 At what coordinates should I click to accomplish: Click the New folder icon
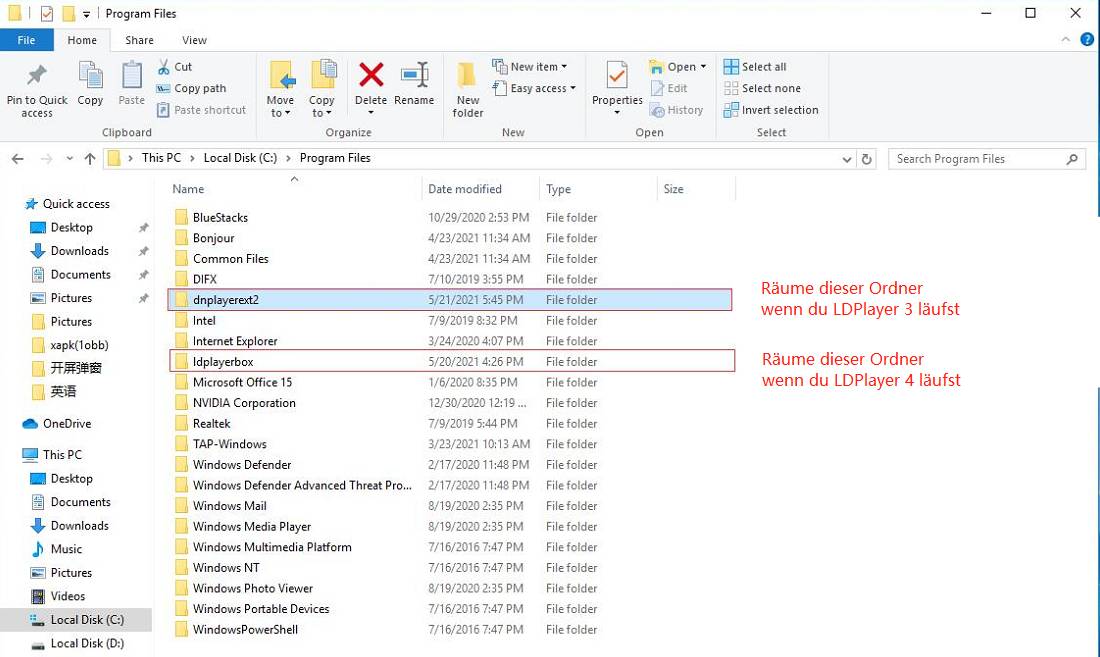pyautogui.click(x=467, y=75)
